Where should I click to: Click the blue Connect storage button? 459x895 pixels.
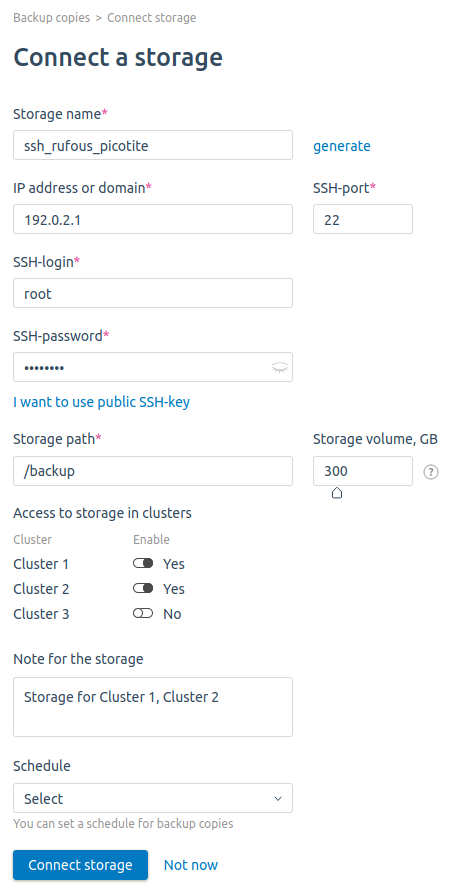point(80,865)
